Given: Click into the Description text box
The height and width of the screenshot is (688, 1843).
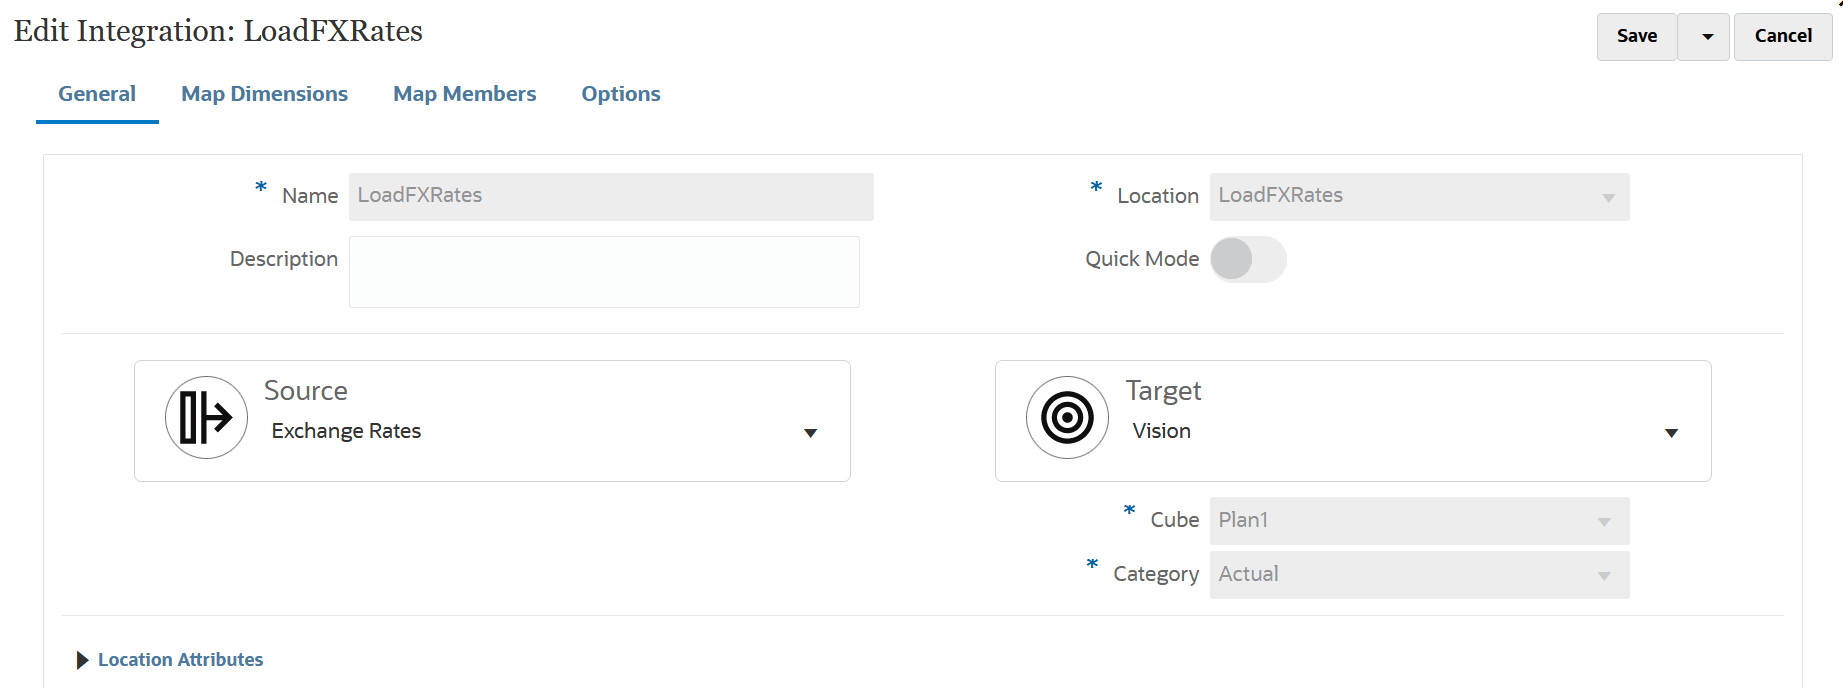Looking at the screenshot, I should (603, 272).
